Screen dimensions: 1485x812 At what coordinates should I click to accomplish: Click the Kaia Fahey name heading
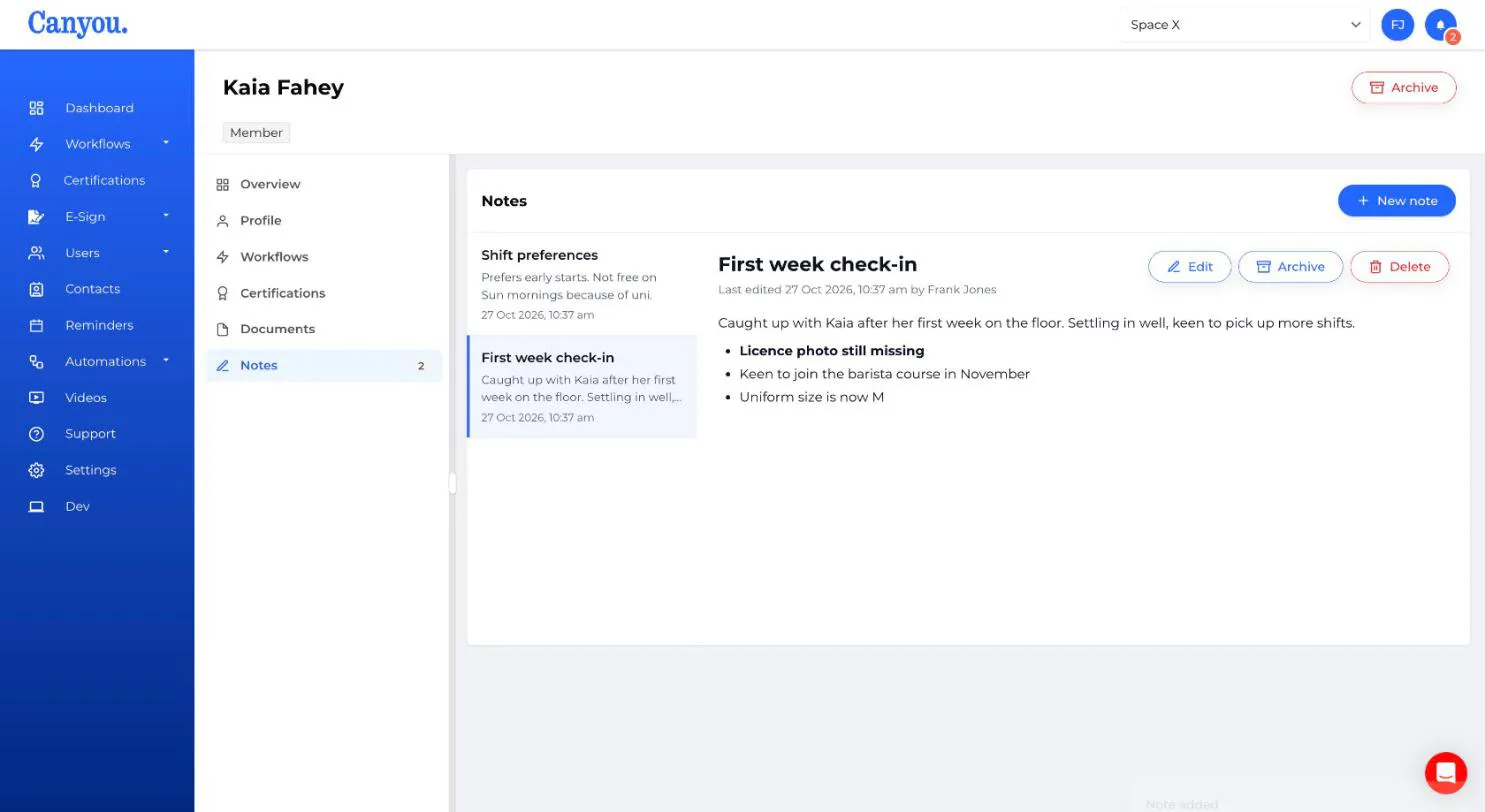(283, 88)
